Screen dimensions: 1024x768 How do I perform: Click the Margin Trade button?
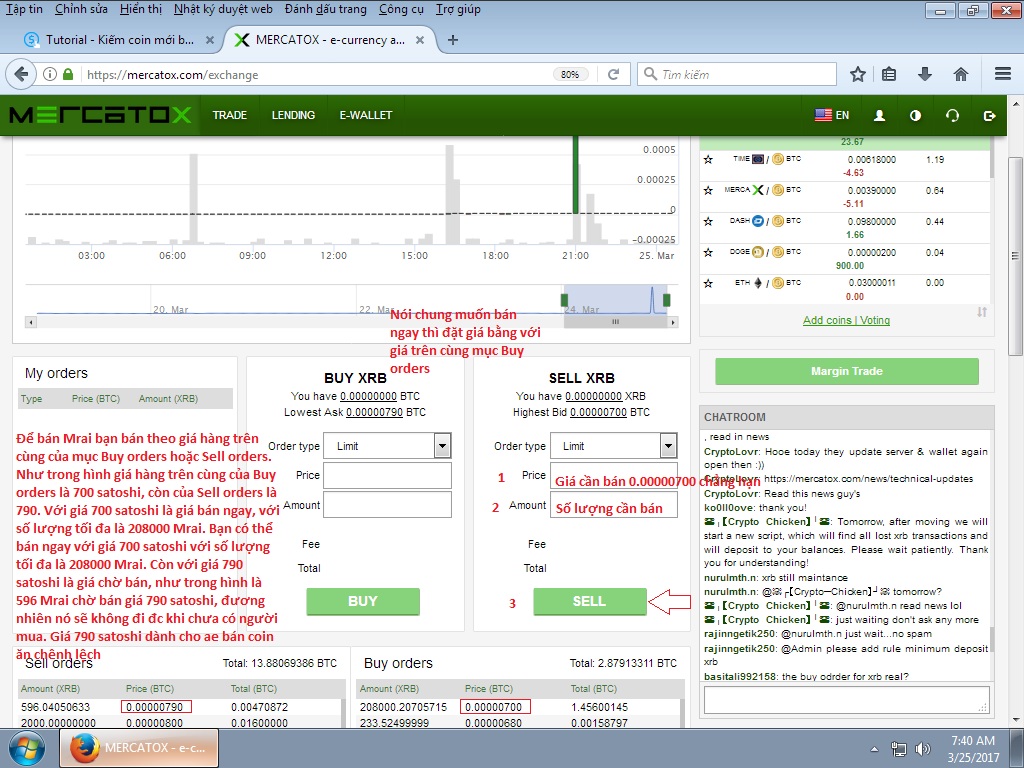(846, 371)
